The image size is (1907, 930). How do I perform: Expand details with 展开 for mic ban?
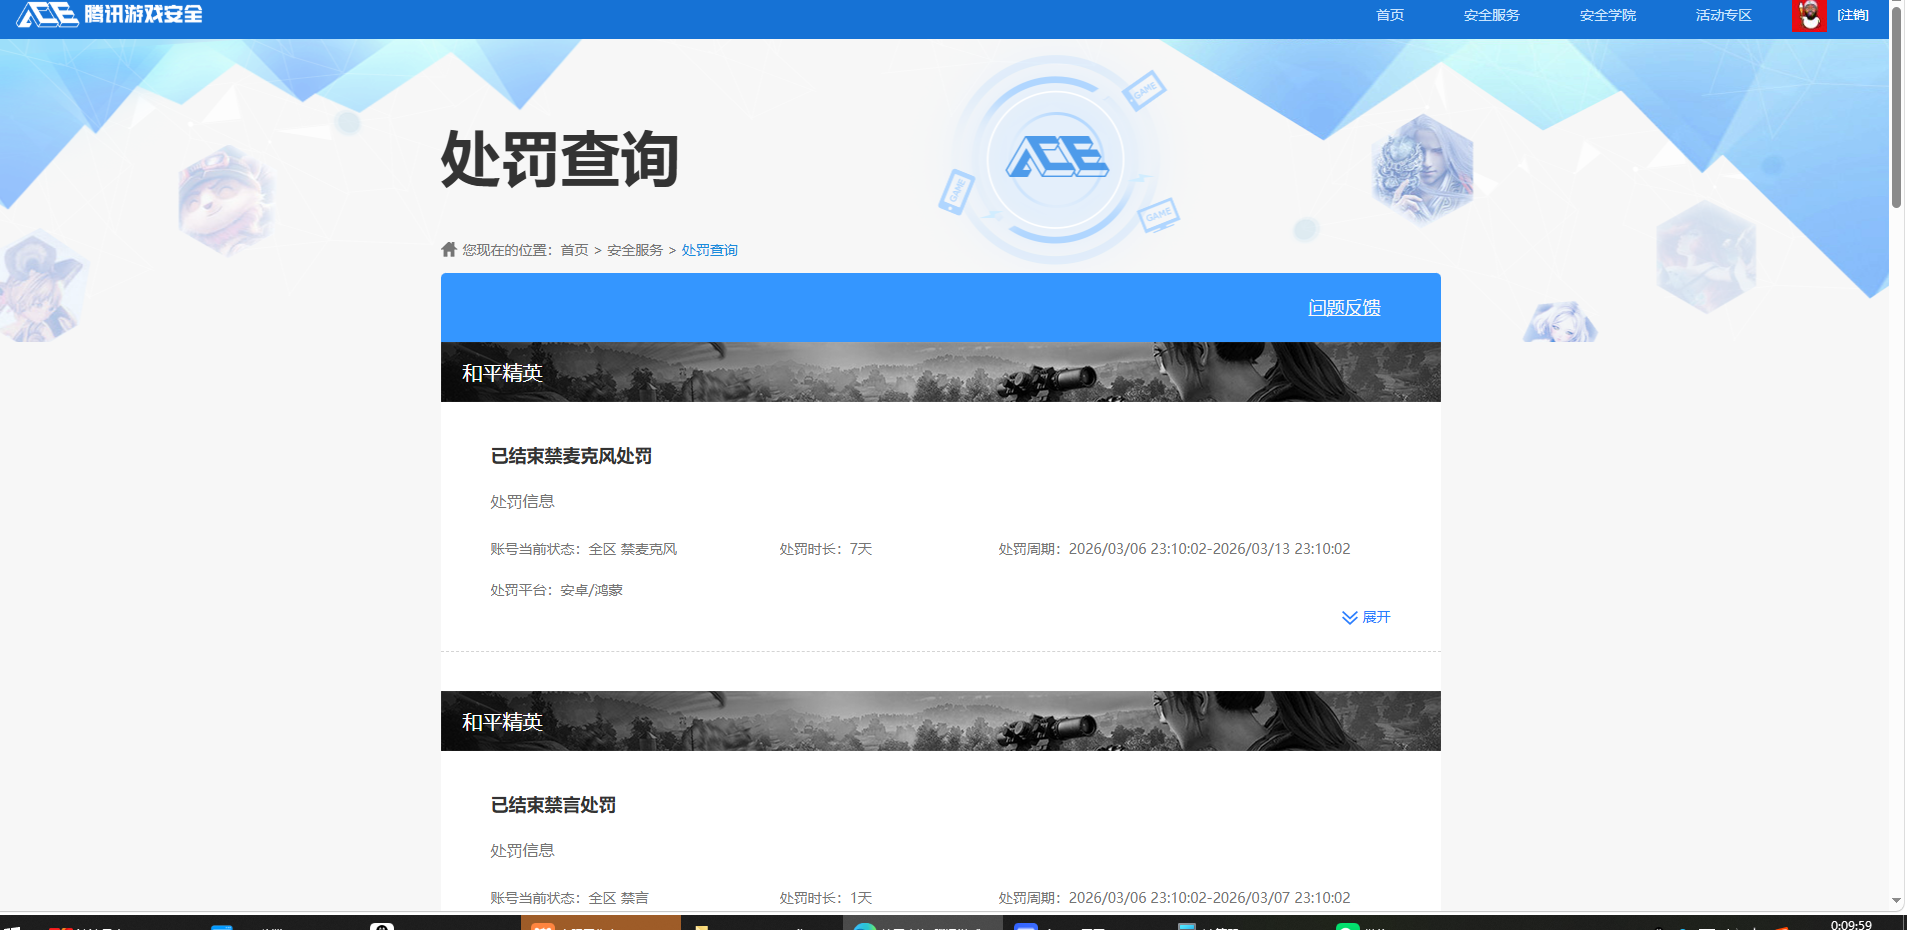click(1376, 617)
